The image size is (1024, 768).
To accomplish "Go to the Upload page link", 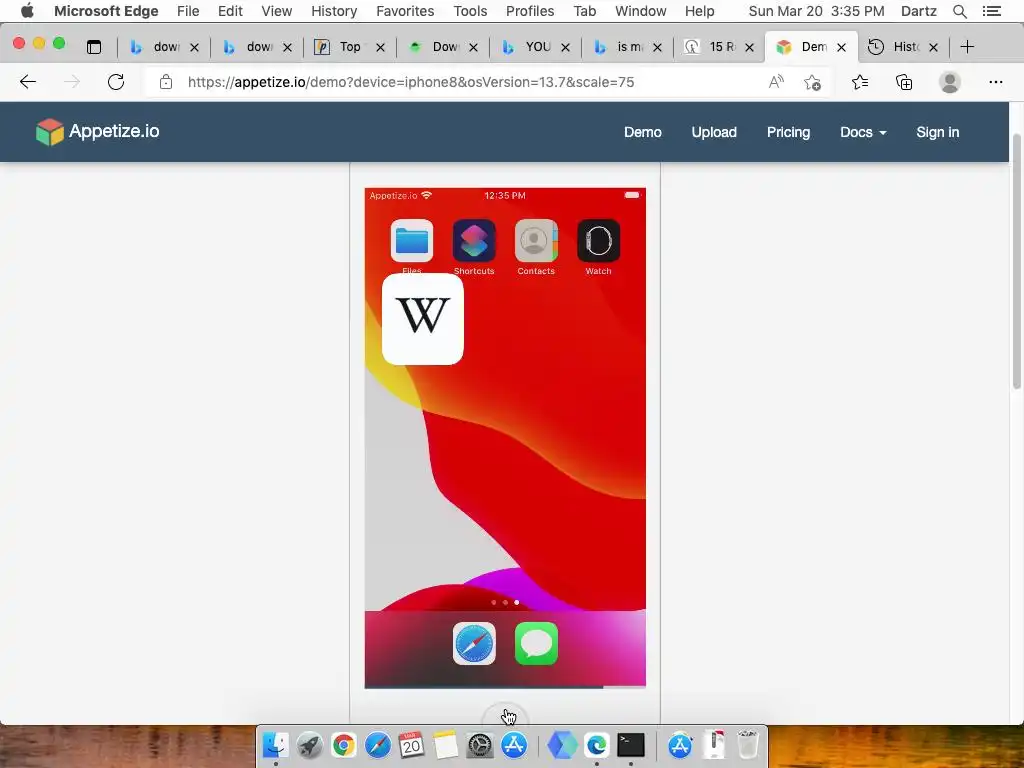I will click(714, 132).
